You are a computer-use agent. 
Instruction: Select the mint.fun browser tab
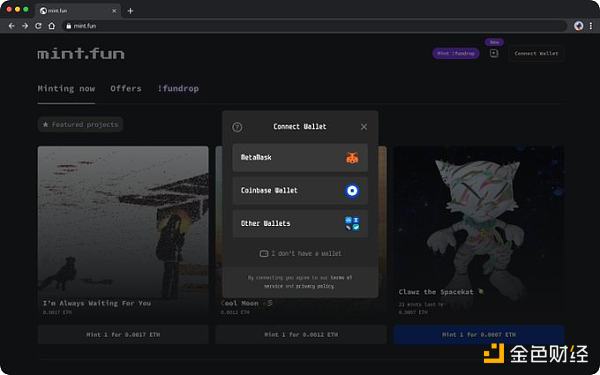click(78, 11)
